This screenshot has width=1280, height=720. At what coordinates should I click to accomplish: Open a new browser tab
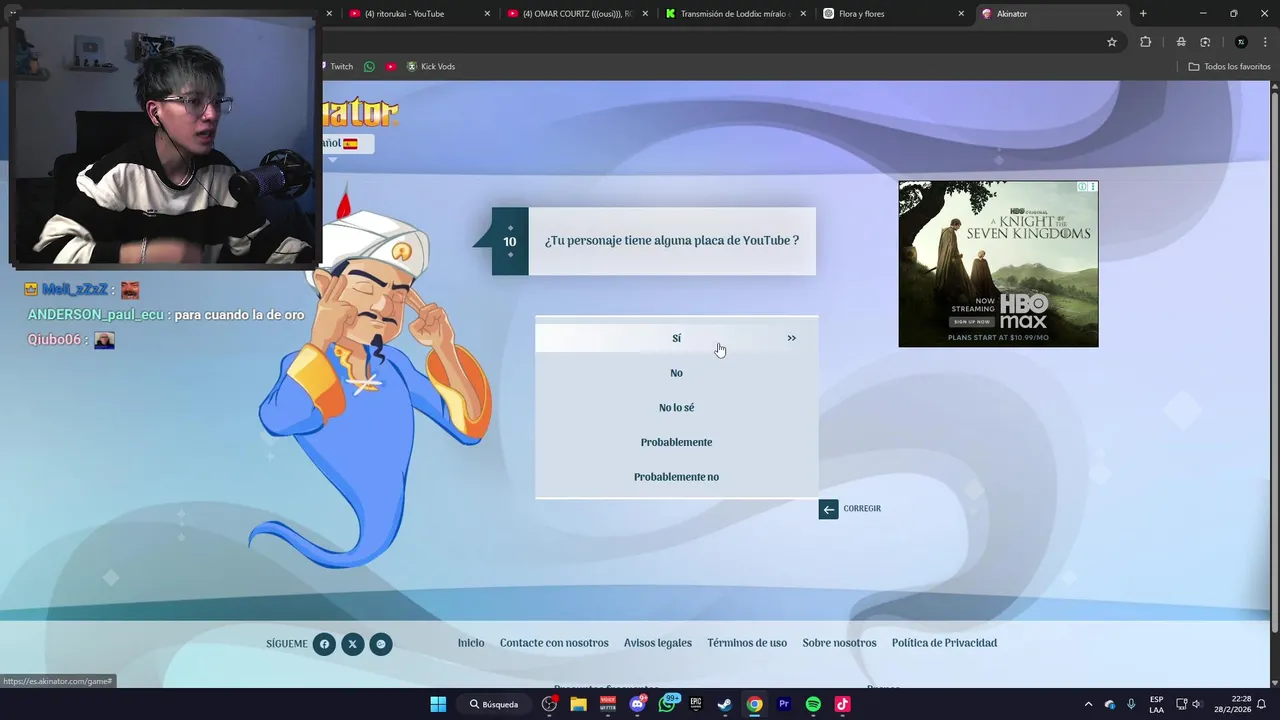[1143, 14]
